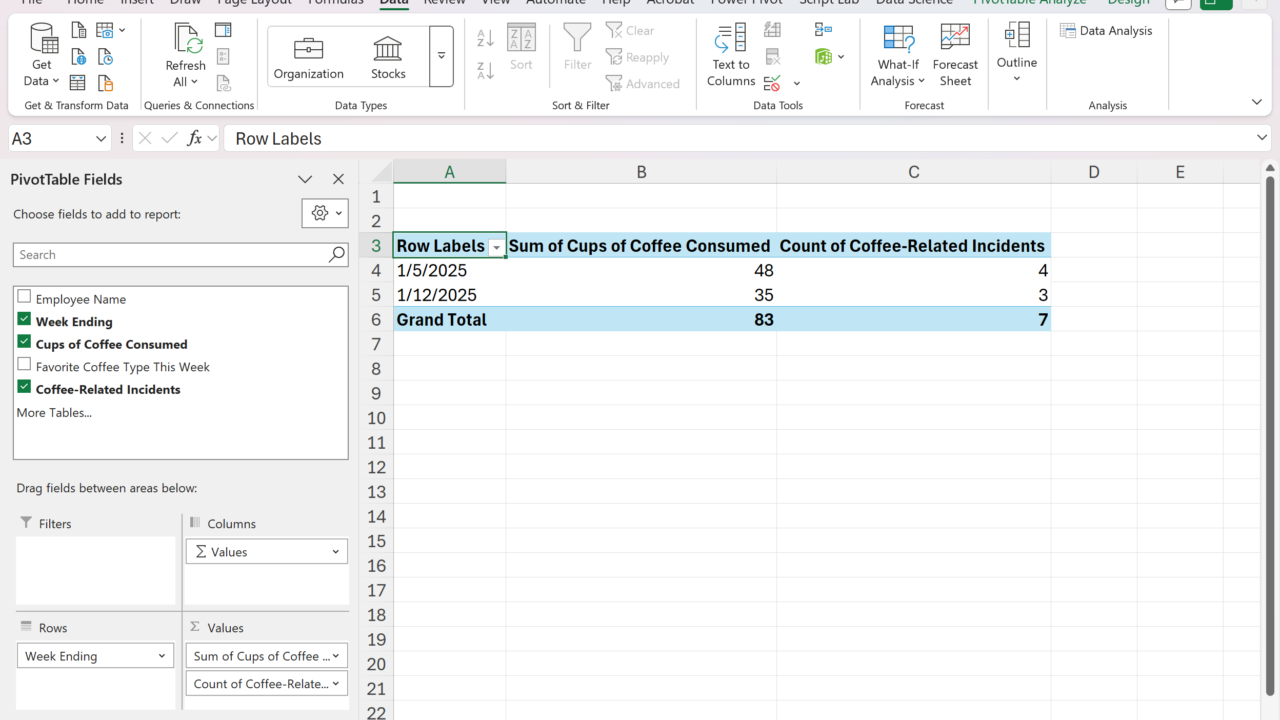
Task: Click the field Search box
Action: [172, 255]
